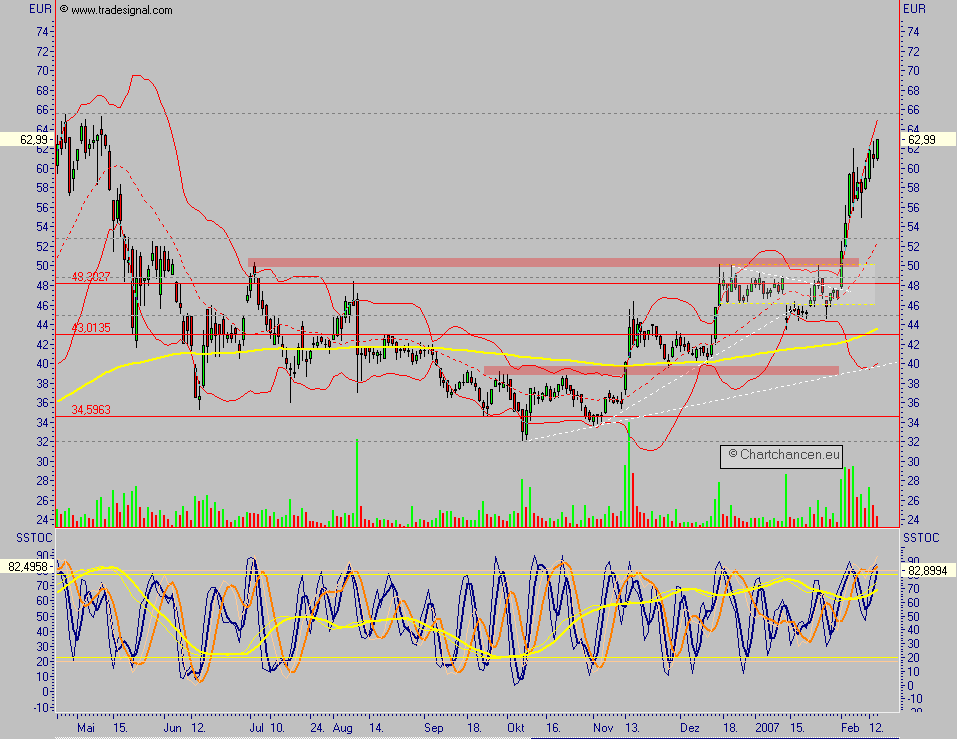Viewport: 957px width, 739px height.
Task: Click the Mai month label on timeline
Action: tap(85, 729)
